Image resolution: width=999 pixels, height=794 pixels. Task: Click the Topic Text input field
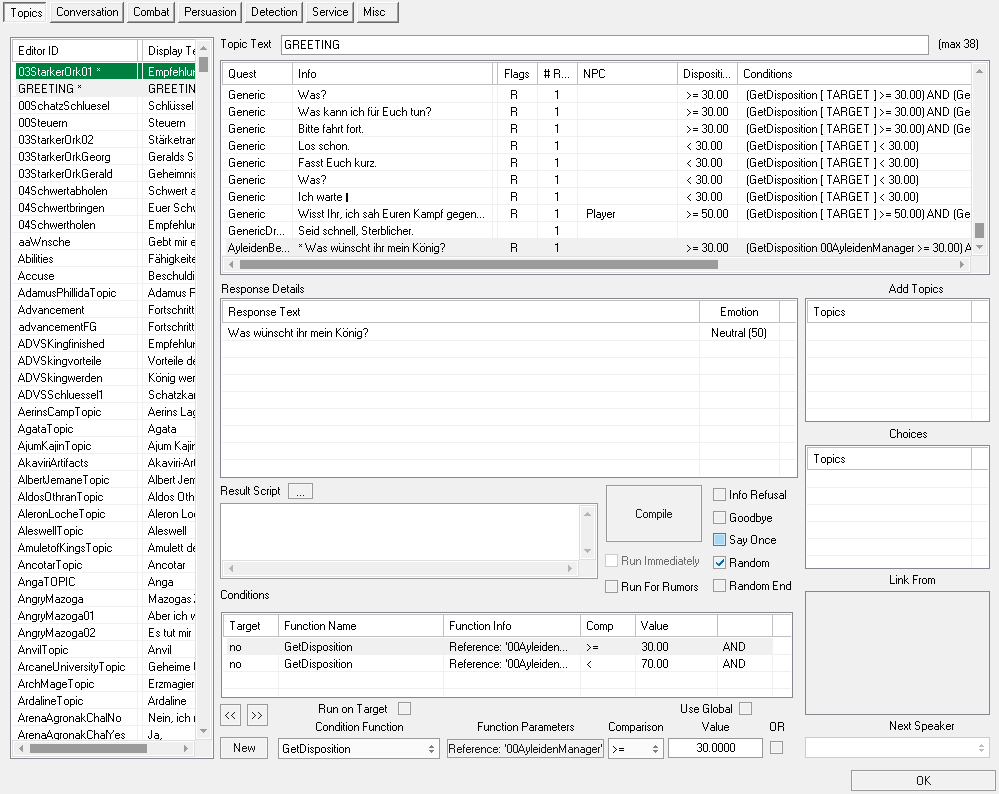click(603, 45)
